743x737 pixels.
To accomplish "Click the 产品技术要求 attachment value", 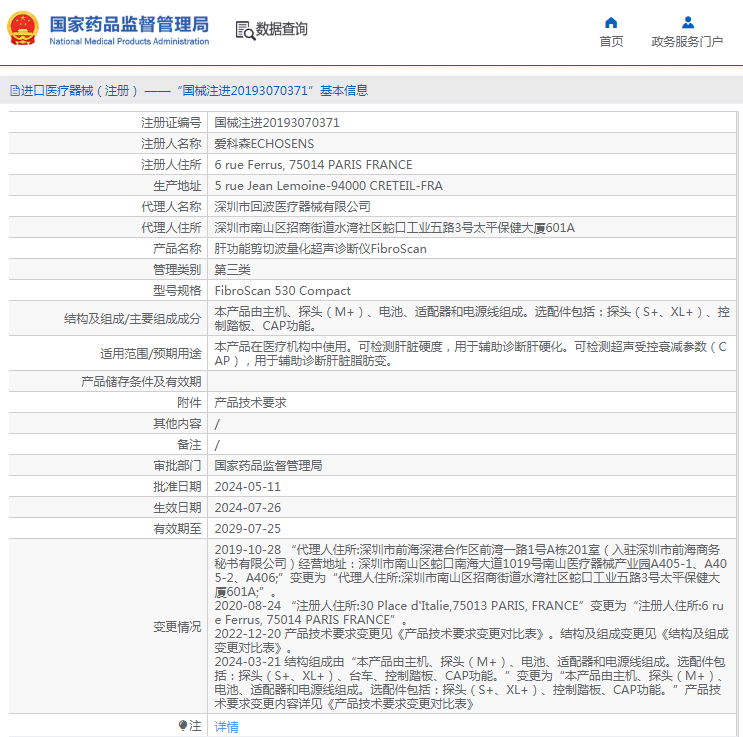I will tap(251, 402).
